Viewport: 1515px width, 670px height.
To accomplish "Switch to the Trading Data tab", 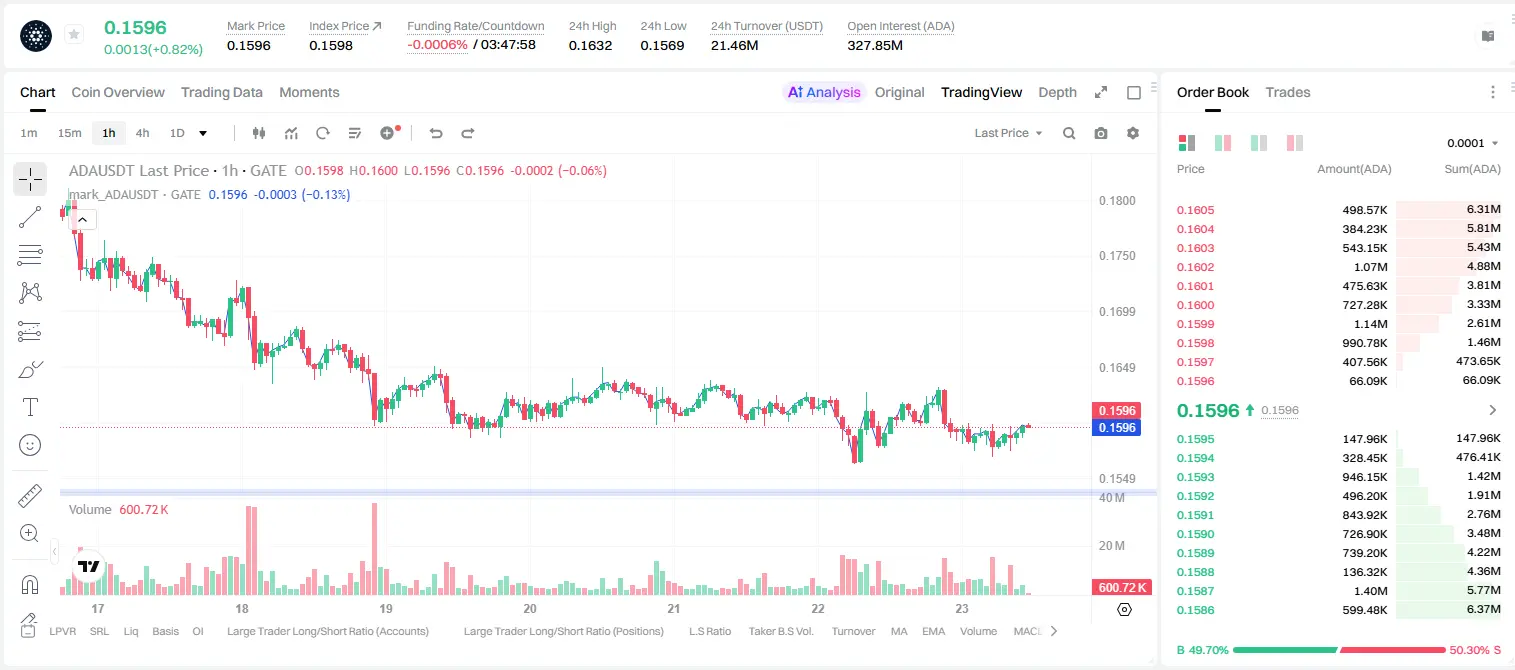I will pos(222,92).
